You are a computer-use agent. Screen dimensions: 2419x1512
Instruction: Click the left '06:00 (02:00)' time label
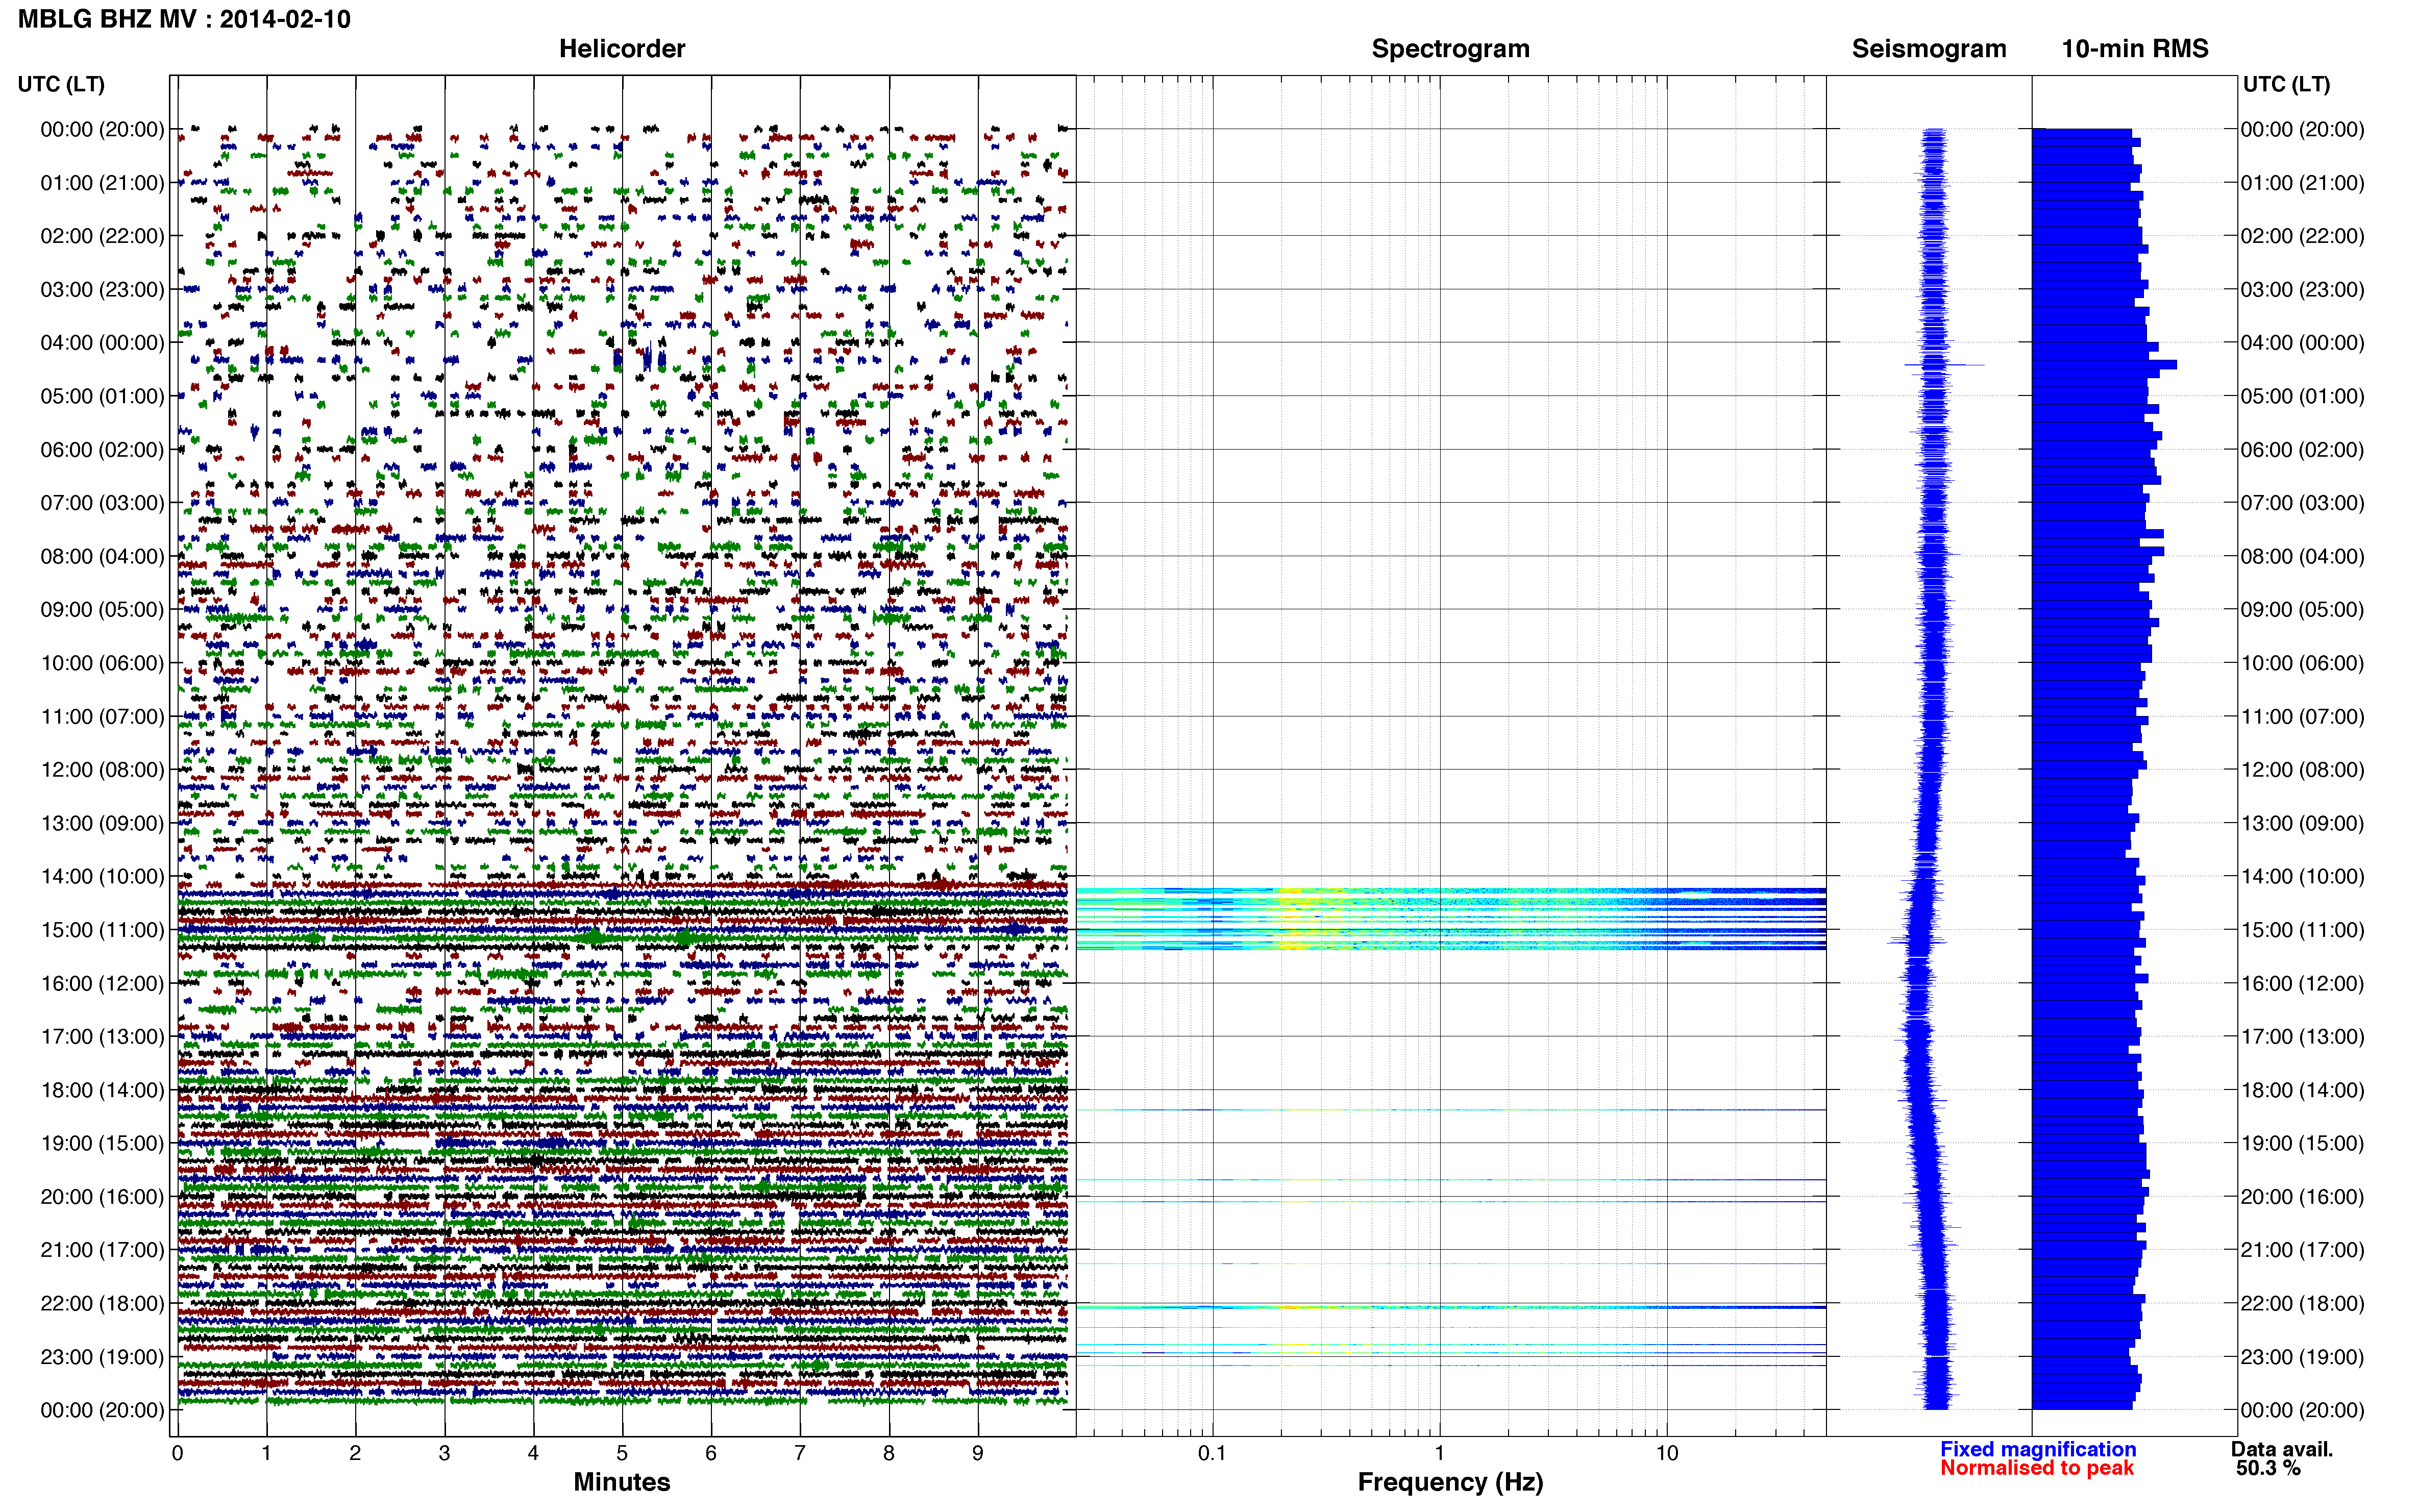[102, 450]
